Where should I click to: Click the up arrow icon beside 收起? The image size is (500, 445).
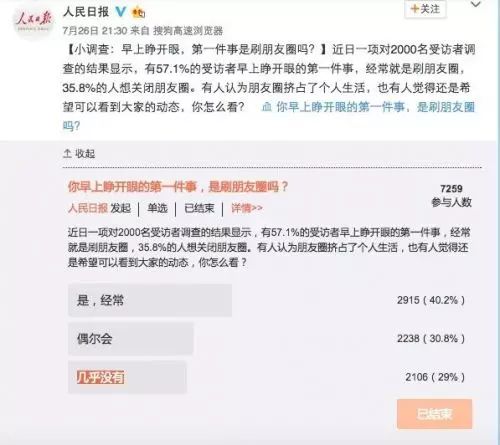pyautogui.click(x=67, y=154)
